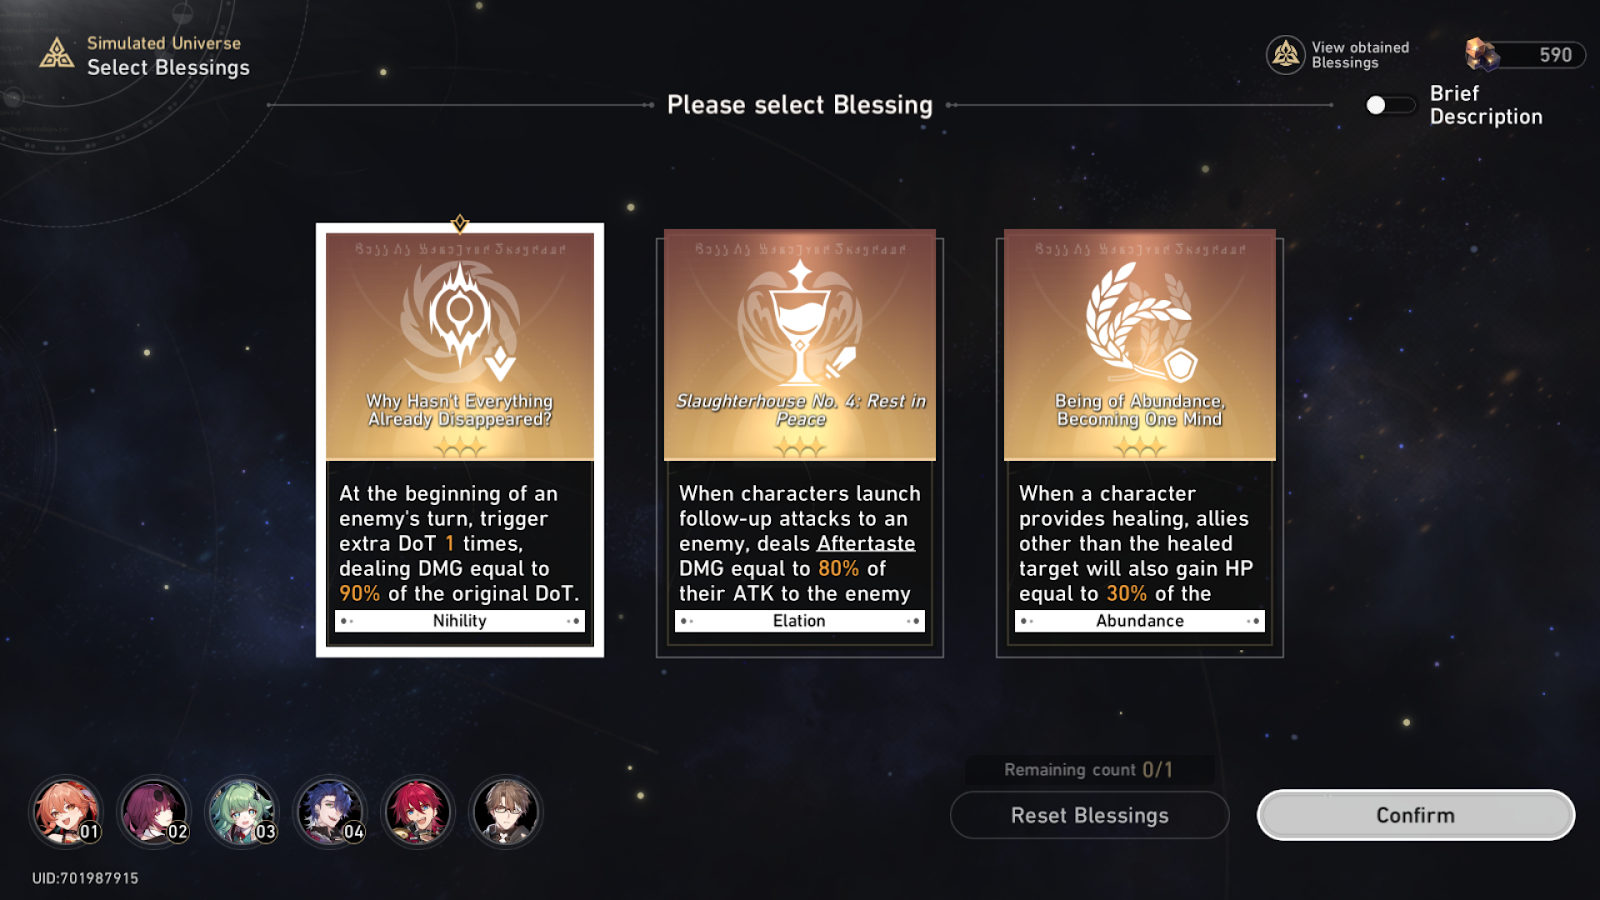This screenshot has height=900, width=1600.
Task: Choose green-haired character portrait 03
Action: point(242,811)
